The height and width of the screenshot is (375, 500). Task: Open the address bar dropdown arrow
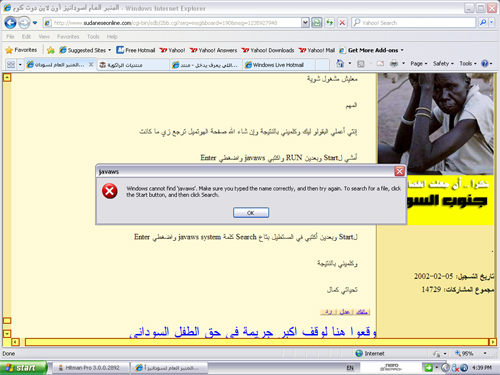point(305,23)
